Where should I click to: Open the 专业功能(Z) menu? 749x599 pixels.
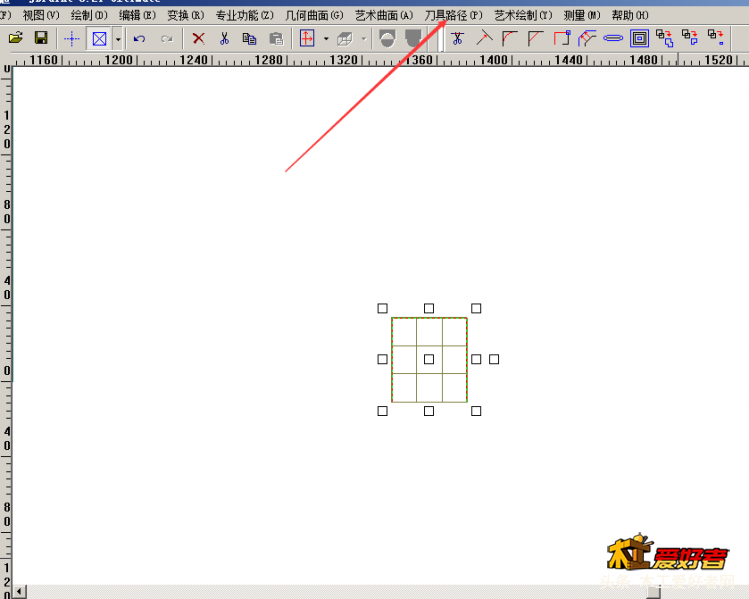[x=245, y=15]
